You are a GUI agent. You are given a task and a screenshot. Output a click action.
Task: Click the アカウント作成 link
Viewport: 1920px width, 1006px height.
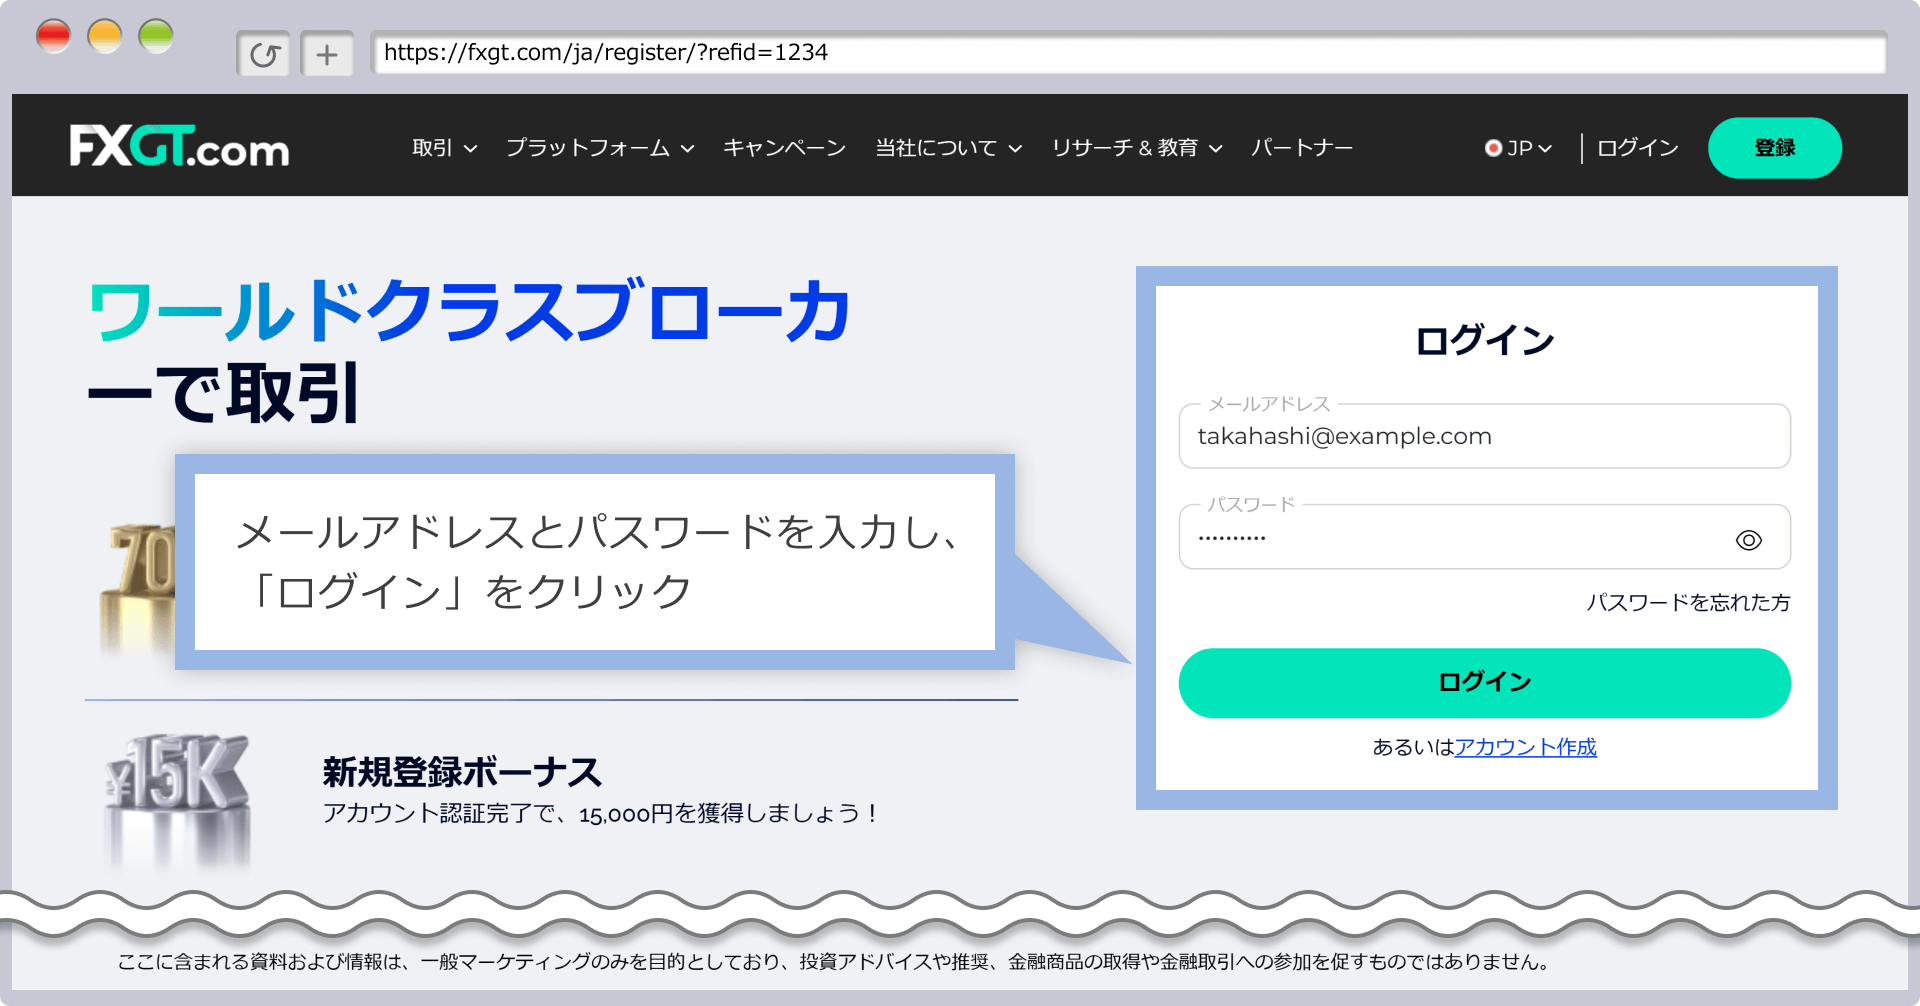1525,747
